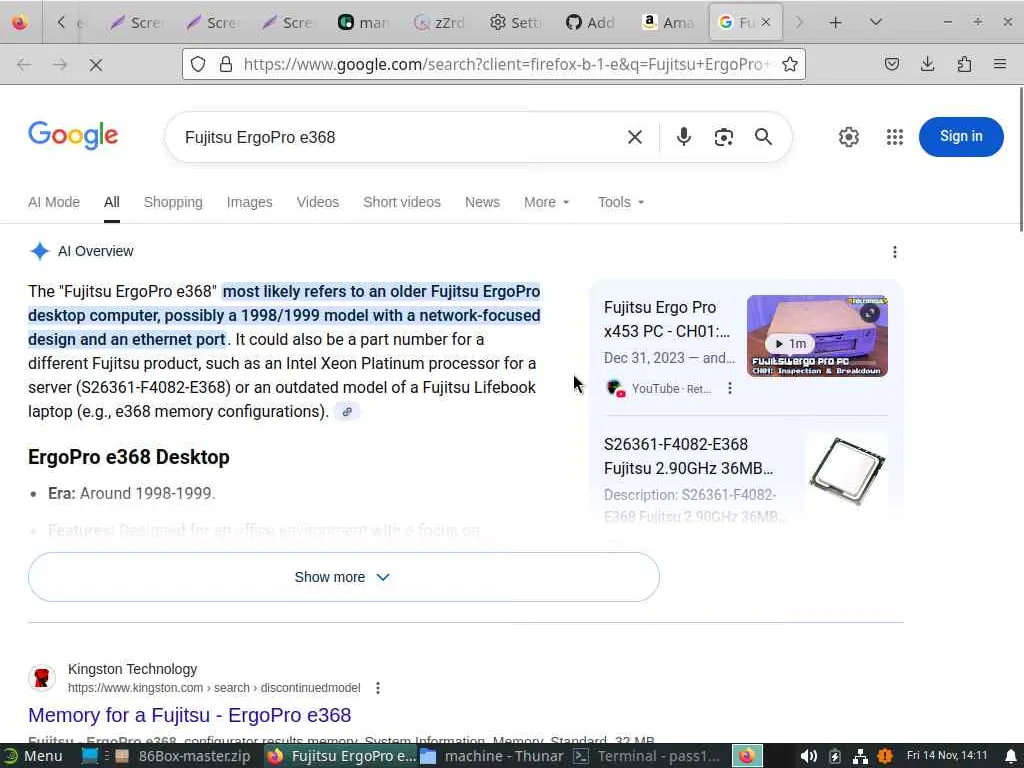Open the Tools dropdown
Viewport: 1024px width, 768px height.
click(621, 202)
